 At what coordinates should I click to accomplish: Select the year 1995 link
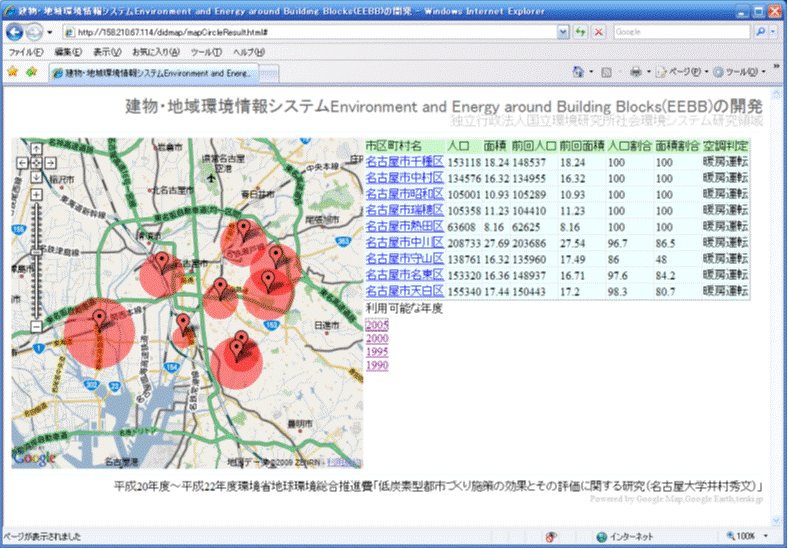(x=377, y=352)
